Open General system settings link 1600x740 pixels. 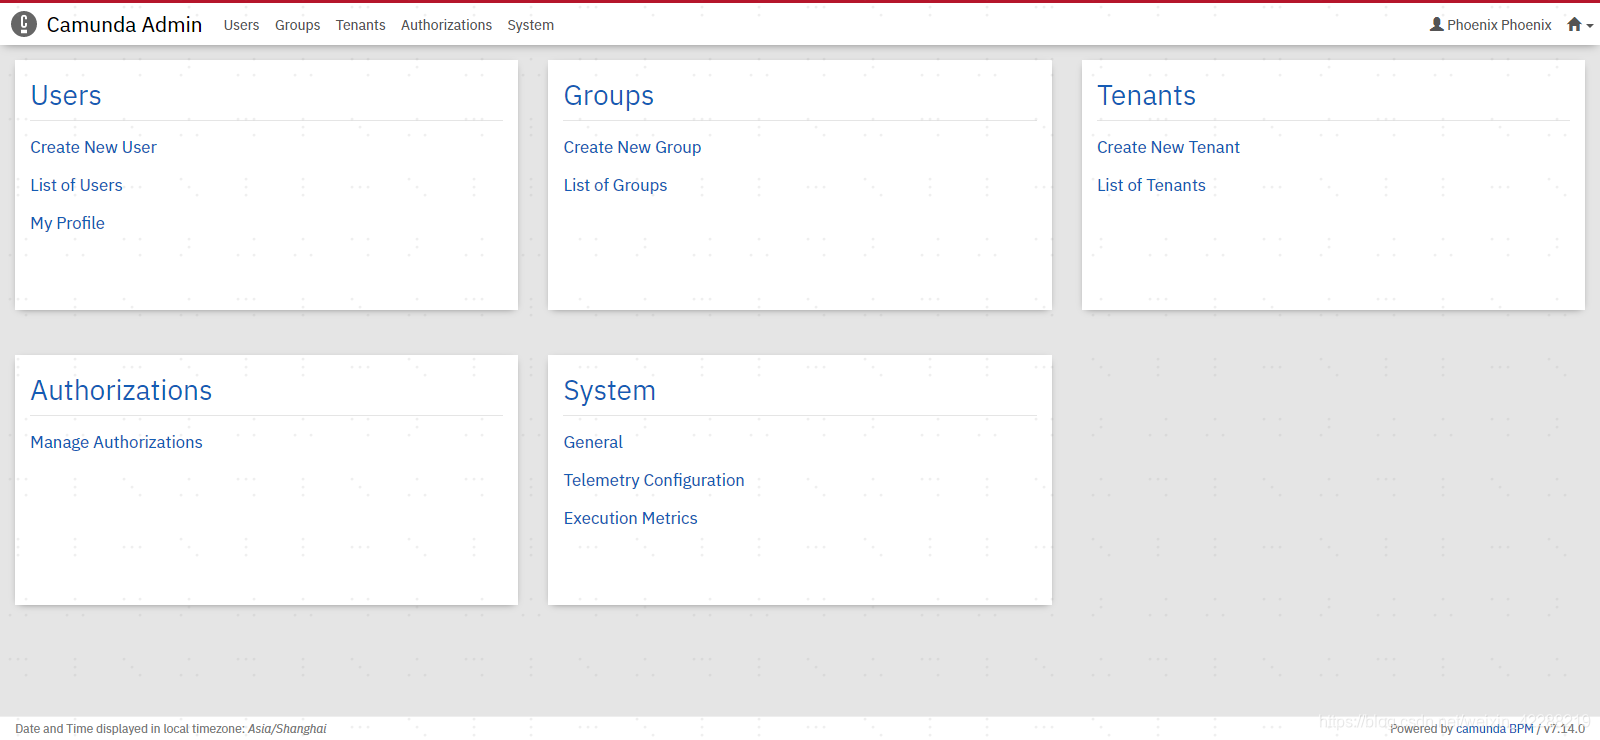tap(593, 442)
